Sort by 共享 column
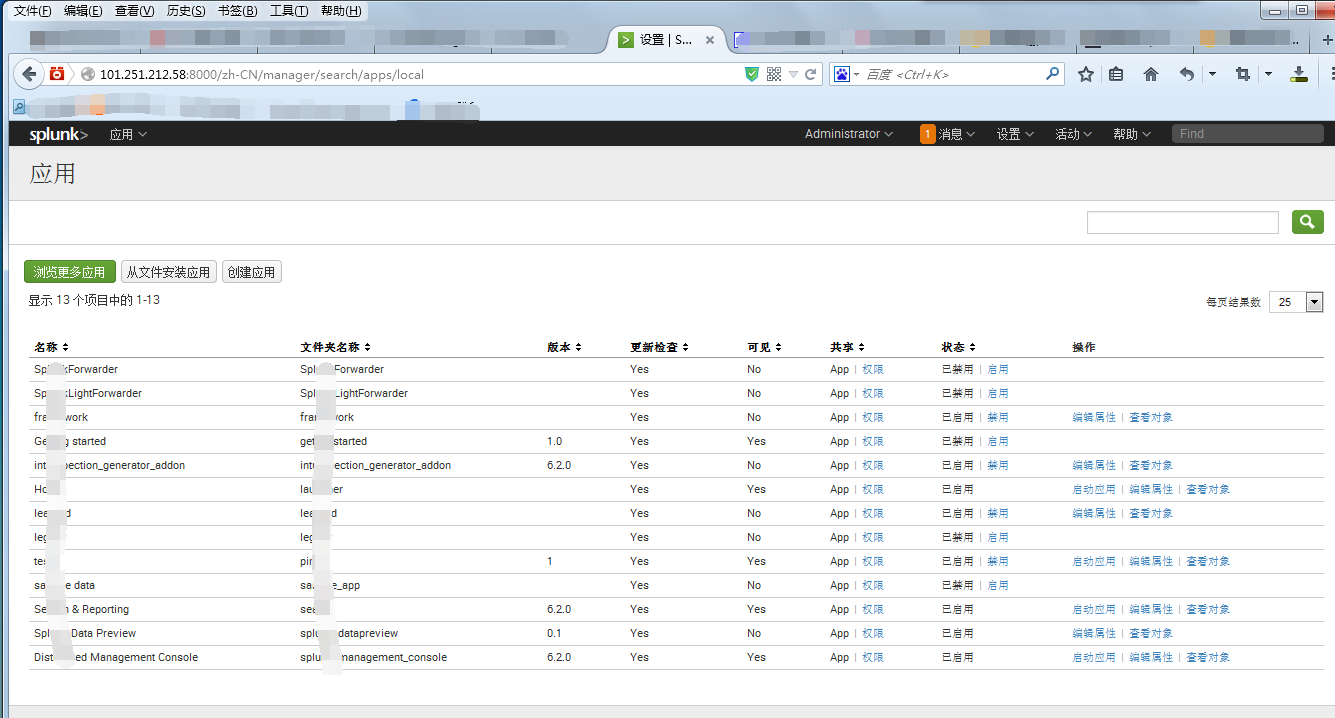The height and width of the screenshot is (718, 1335). pyautogui.click(x=847, y=347)
